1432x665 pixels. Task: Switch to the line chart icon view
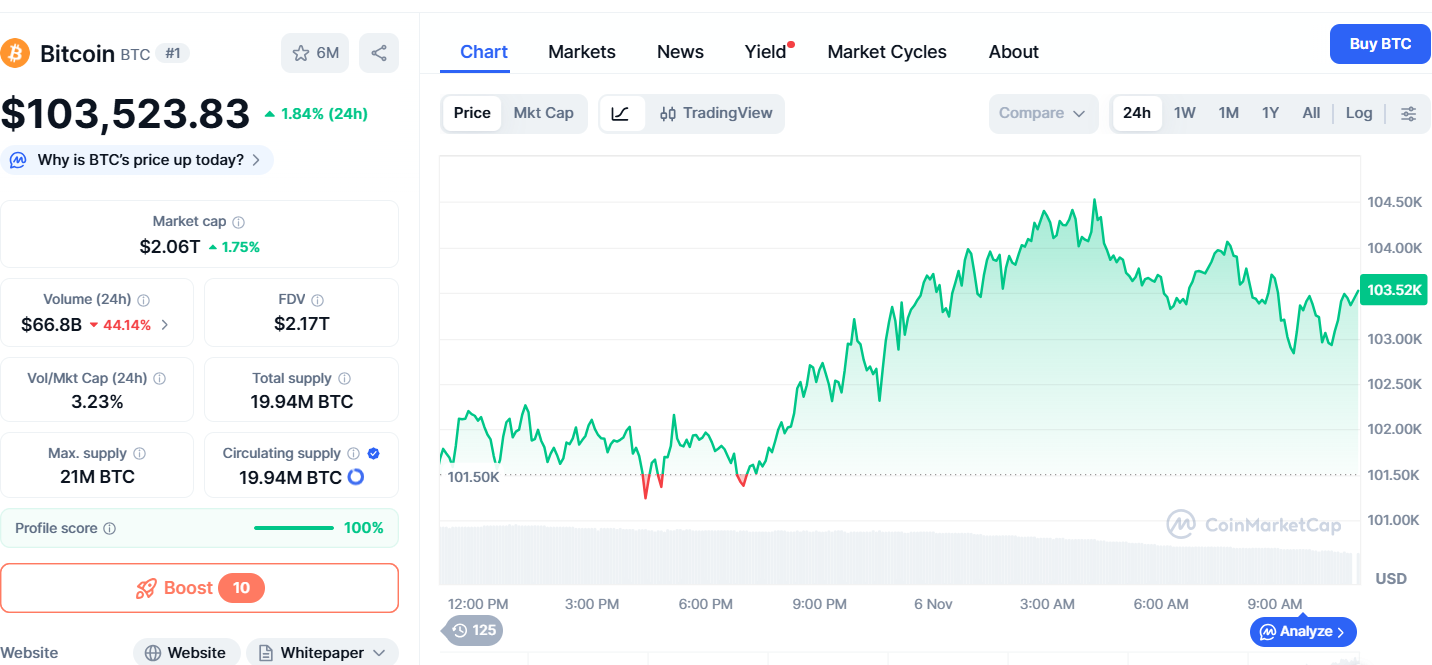click(621, 114)
